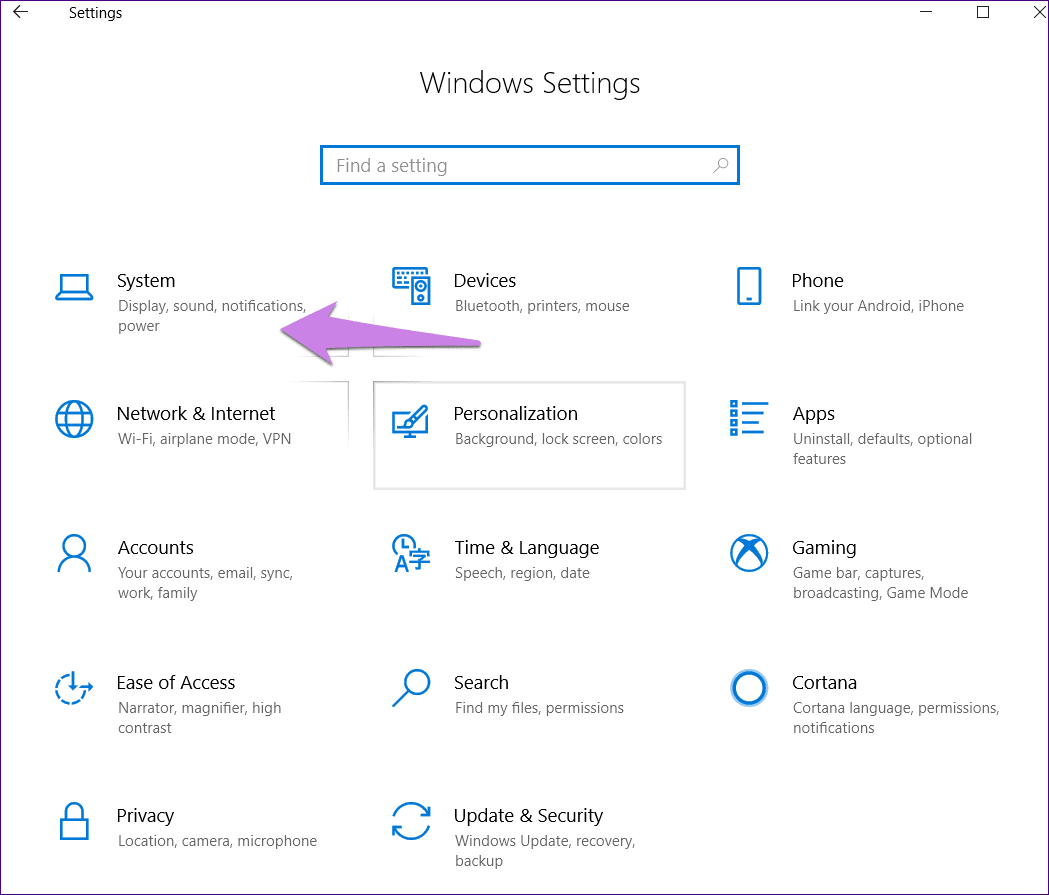Click the magnifier icon in the search box
The width and height of the screenshot is (1049, 895).
[721, 165]
